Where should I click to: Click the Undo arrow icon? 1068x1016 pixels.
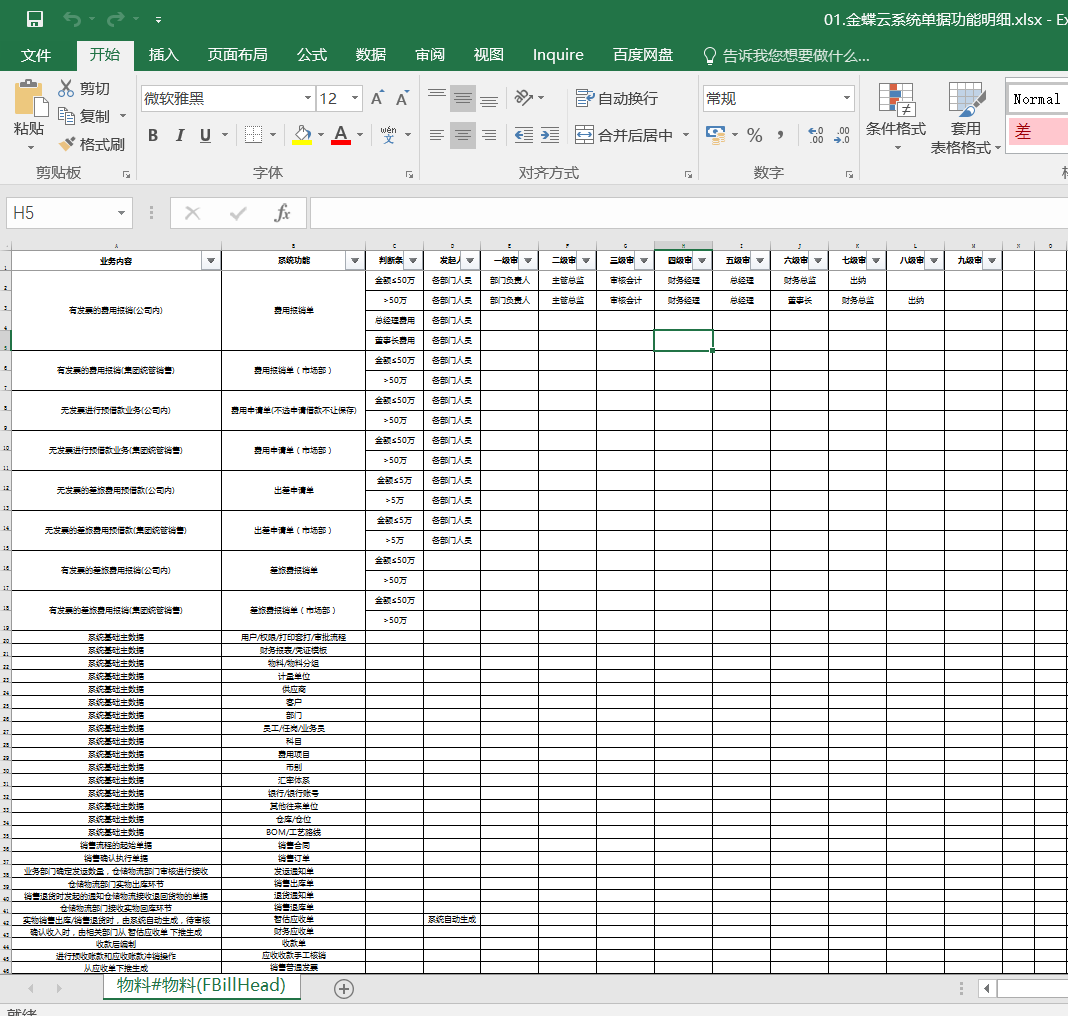[72, 19]
